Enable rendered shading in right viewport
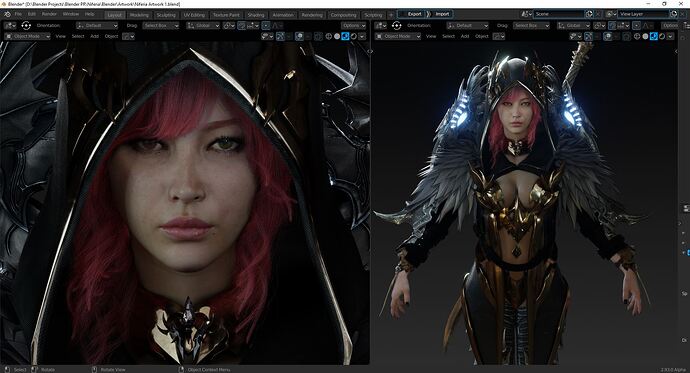 (x=662, y=36)
